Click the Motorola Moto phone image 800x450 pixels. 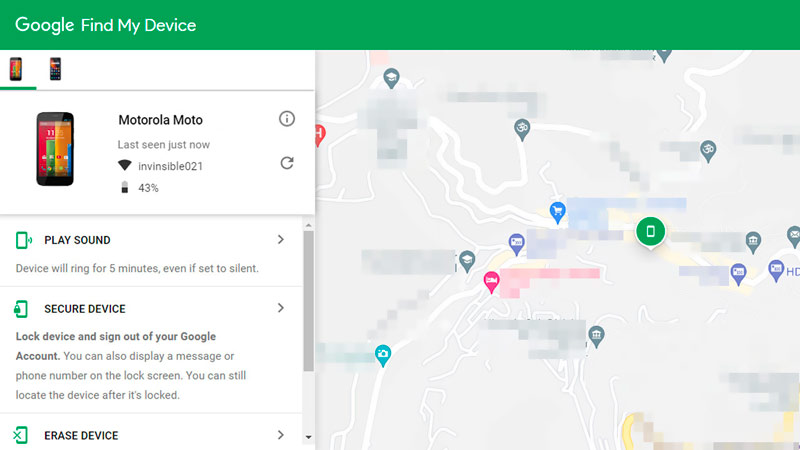pyautogui.click(x=55, y=148)
